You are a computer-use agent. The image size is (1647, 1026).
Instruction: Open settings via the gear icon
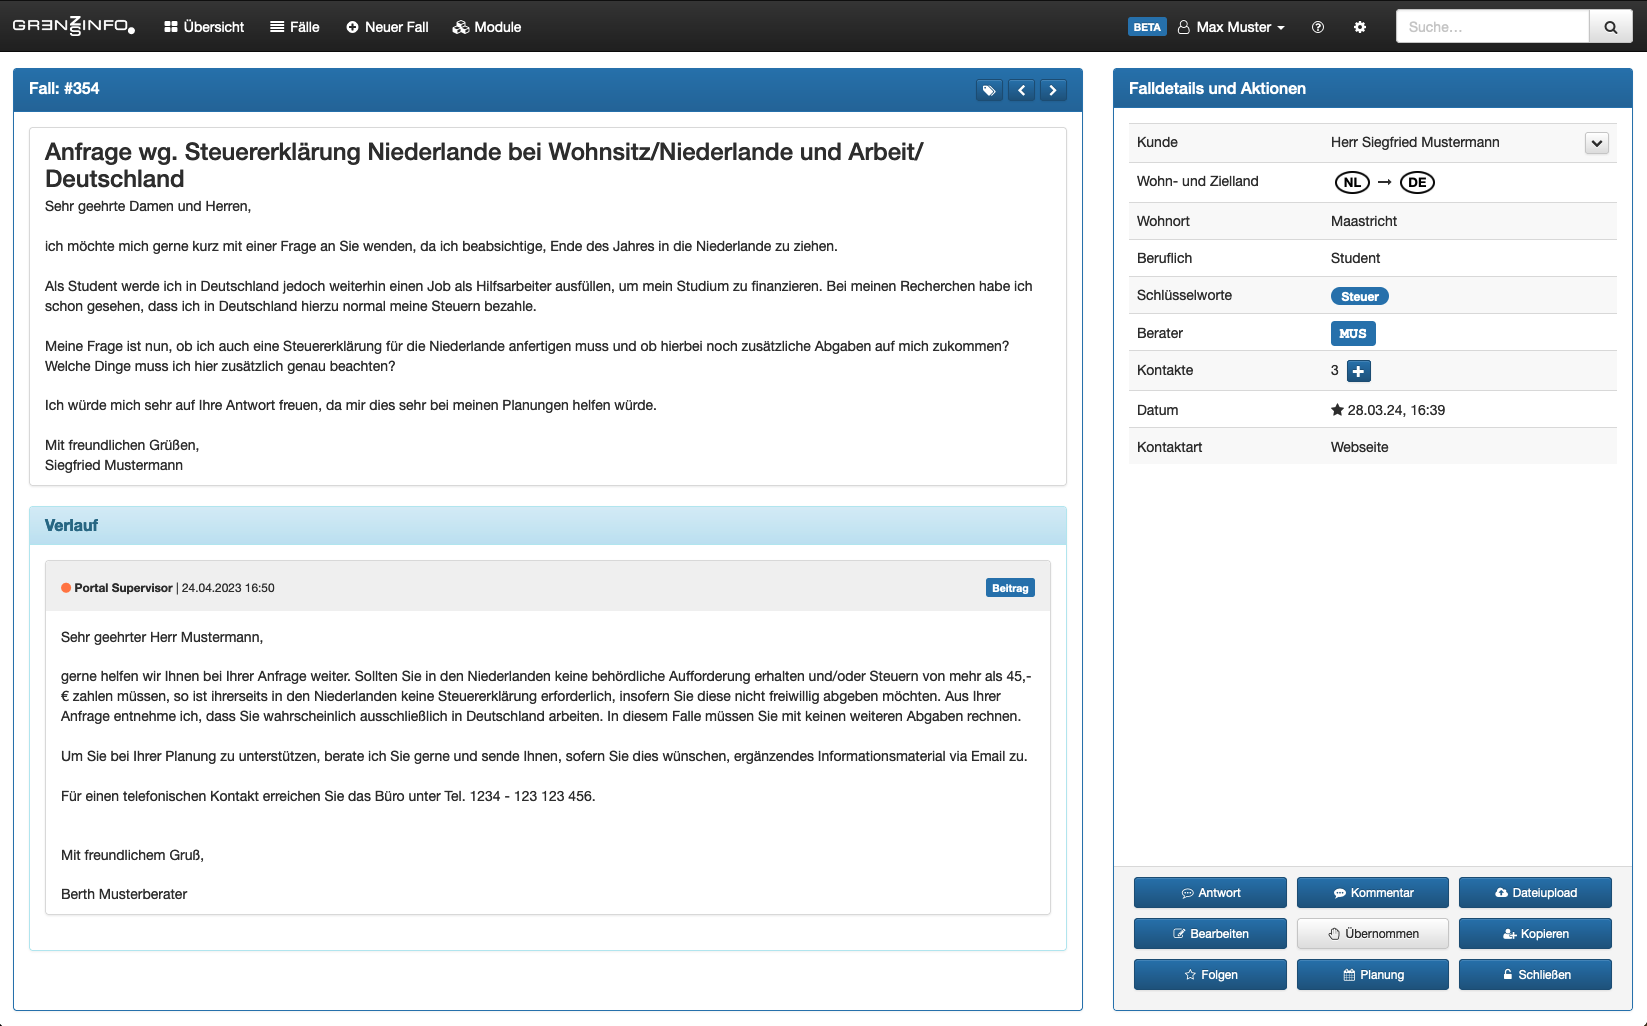[x=1360, y=27]
